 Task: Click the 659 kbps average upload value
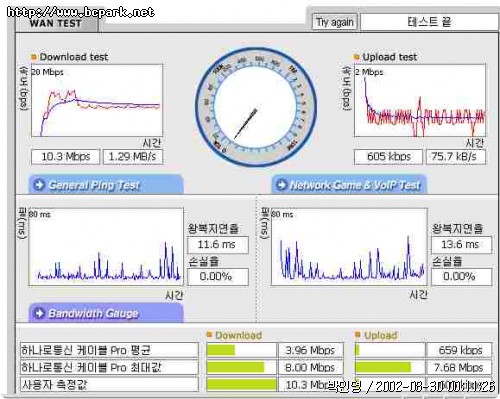coord(460,350)
